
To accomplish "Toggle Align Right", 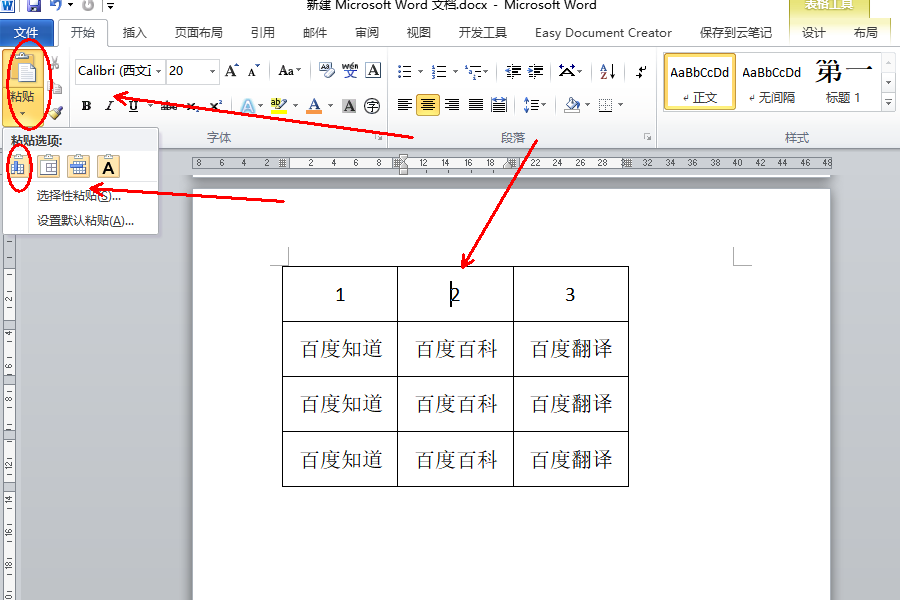I will [452, 105].
